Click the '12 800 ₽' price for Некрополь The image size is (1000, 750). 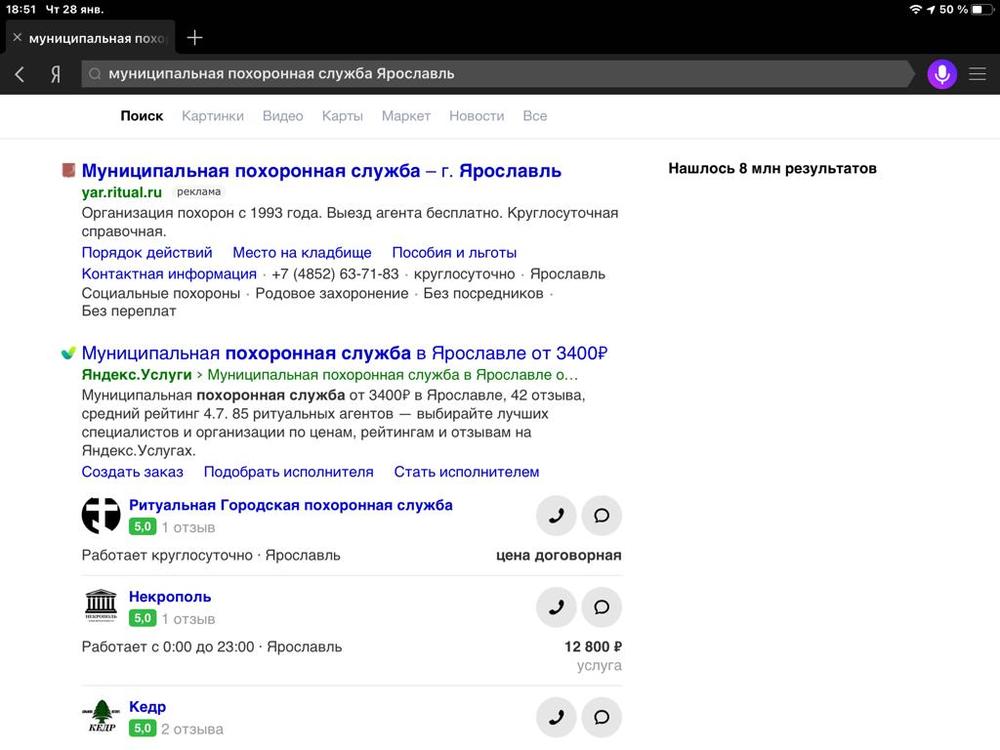point(592,647)
